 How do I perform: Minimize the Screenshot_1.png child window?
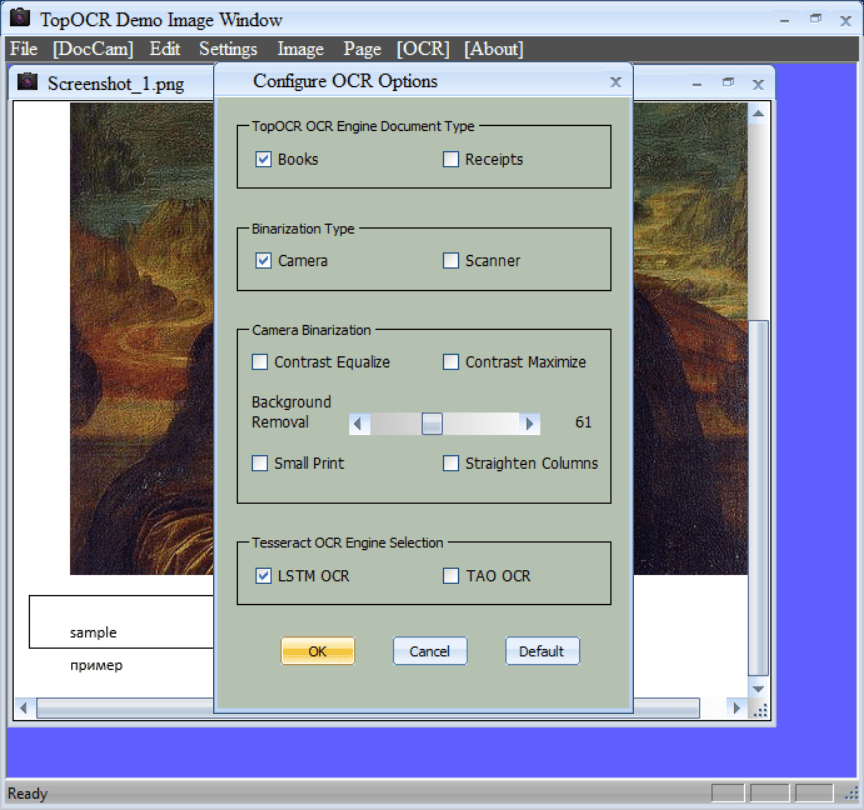point(697,84)
